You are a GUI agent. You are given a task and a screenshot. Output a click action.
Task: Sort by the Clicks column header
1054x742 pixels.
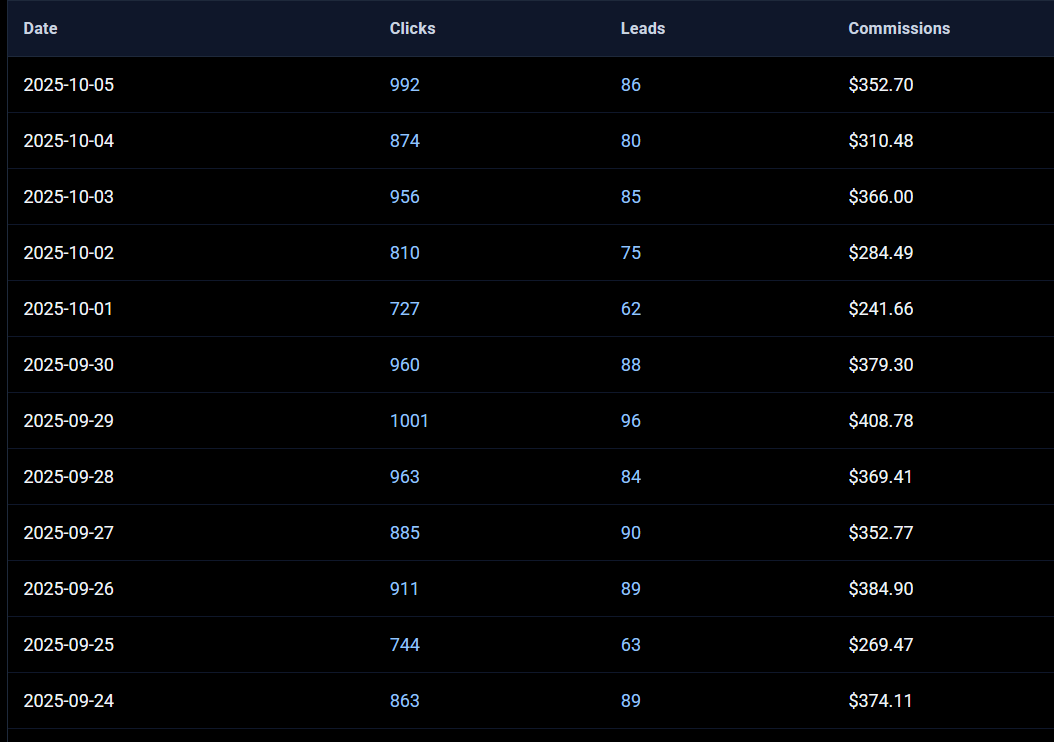412,28
